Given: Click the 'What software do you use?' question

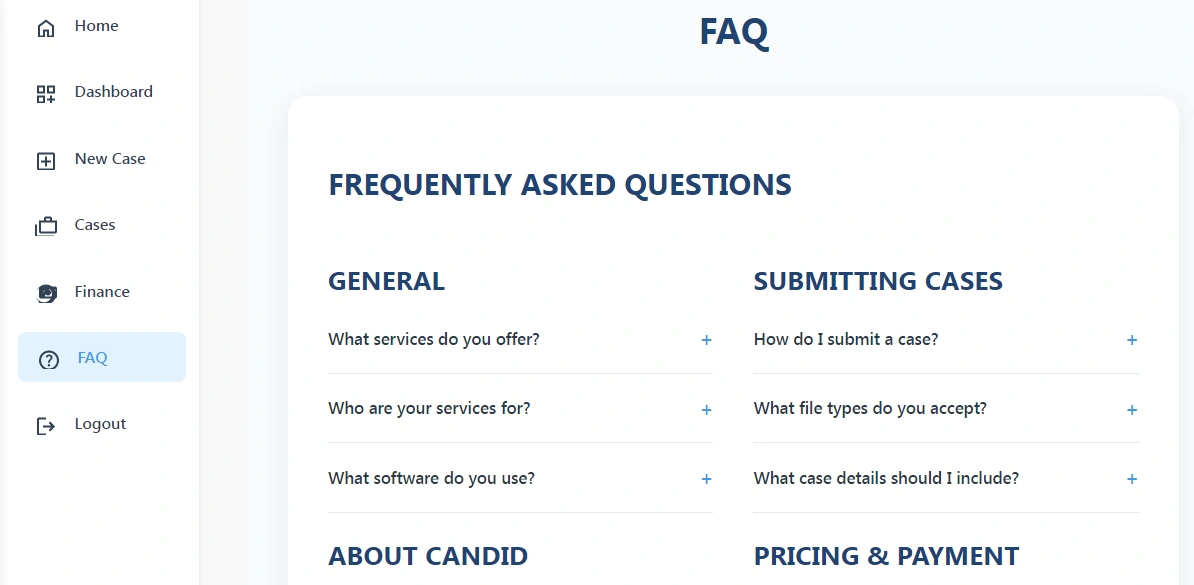Looking at the screenshot, I should pos(431,478).
